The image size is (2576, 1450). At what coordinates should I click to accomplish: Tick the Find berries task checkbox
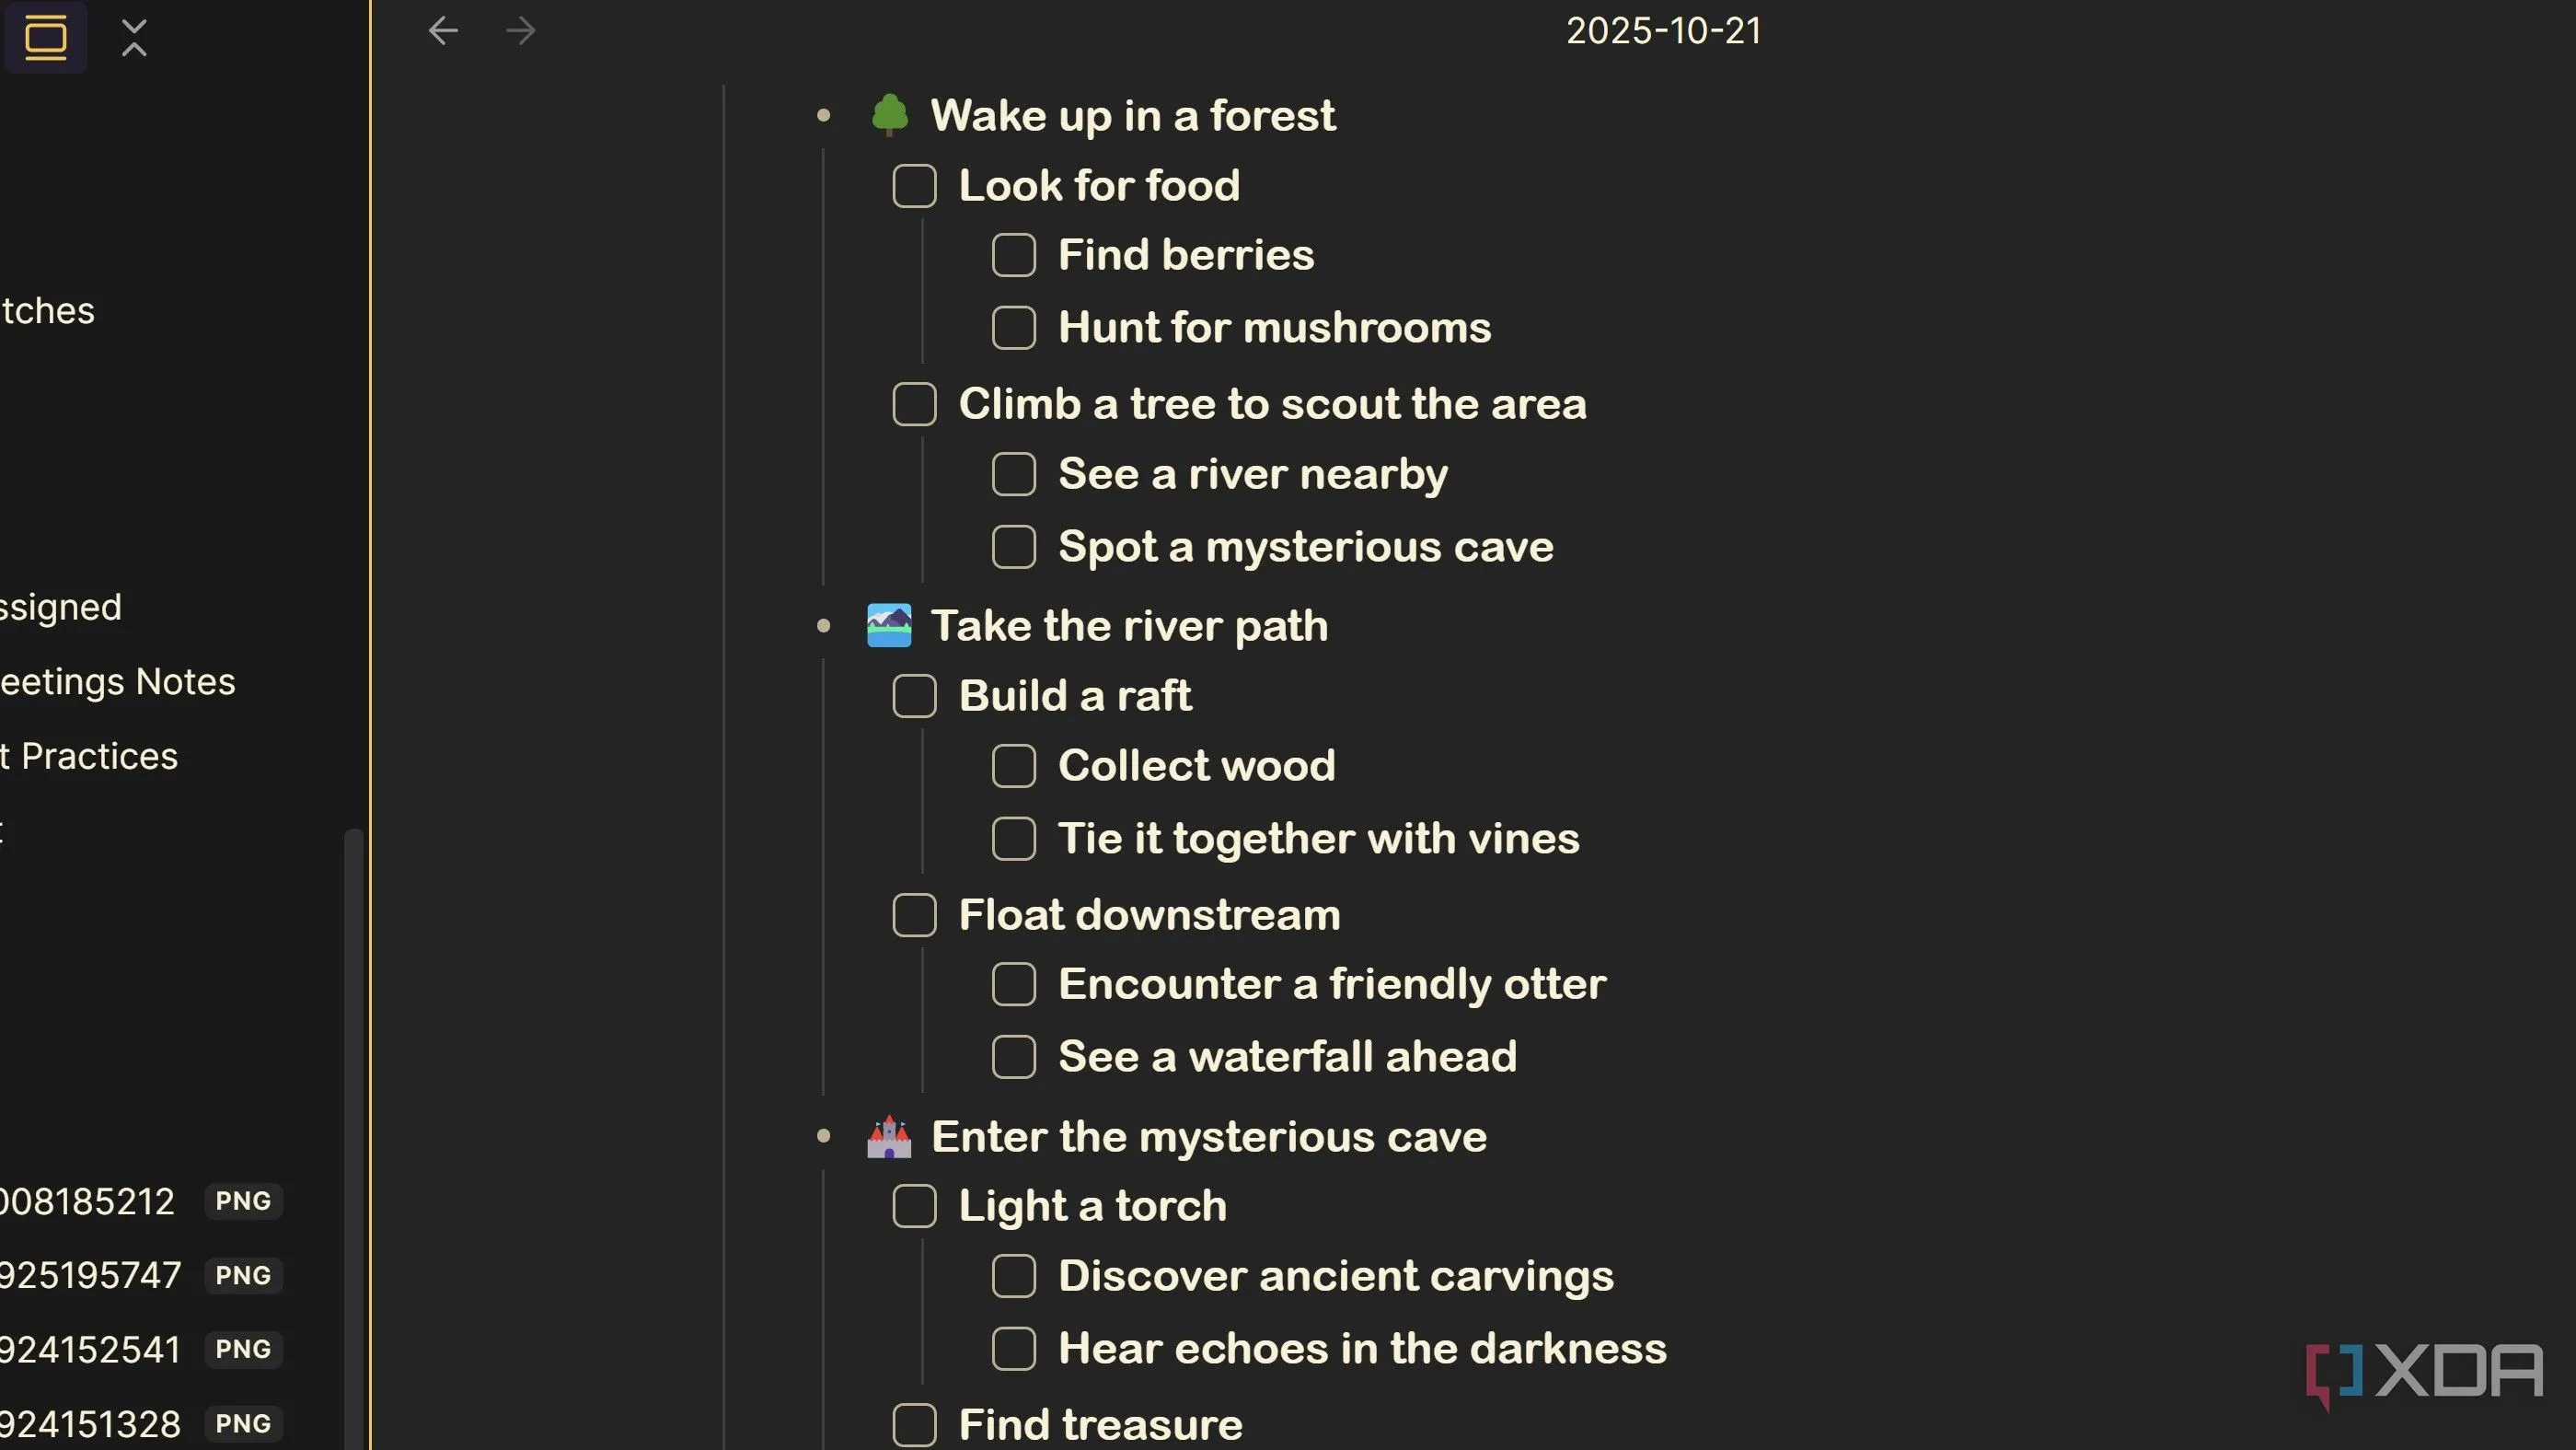[1013, 255]
